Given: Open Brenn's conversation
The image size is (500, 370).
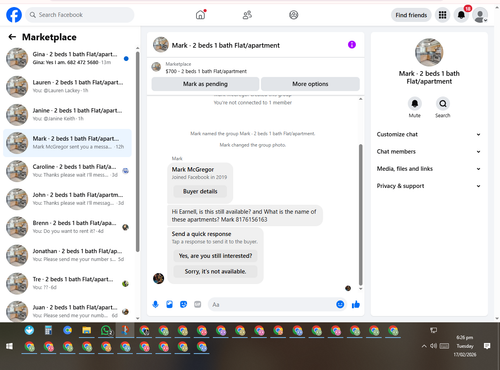Looking at the screenshot, I should tap(67, 227).
